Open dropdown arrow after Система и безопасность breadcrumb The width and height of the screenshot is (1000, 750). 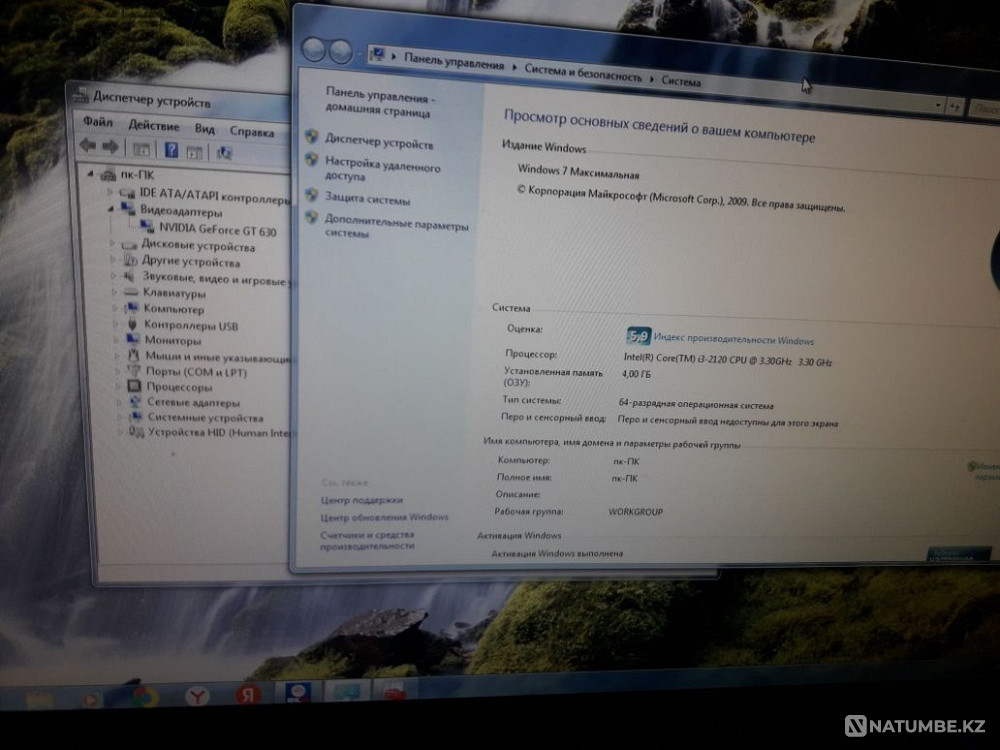[652, 79]
